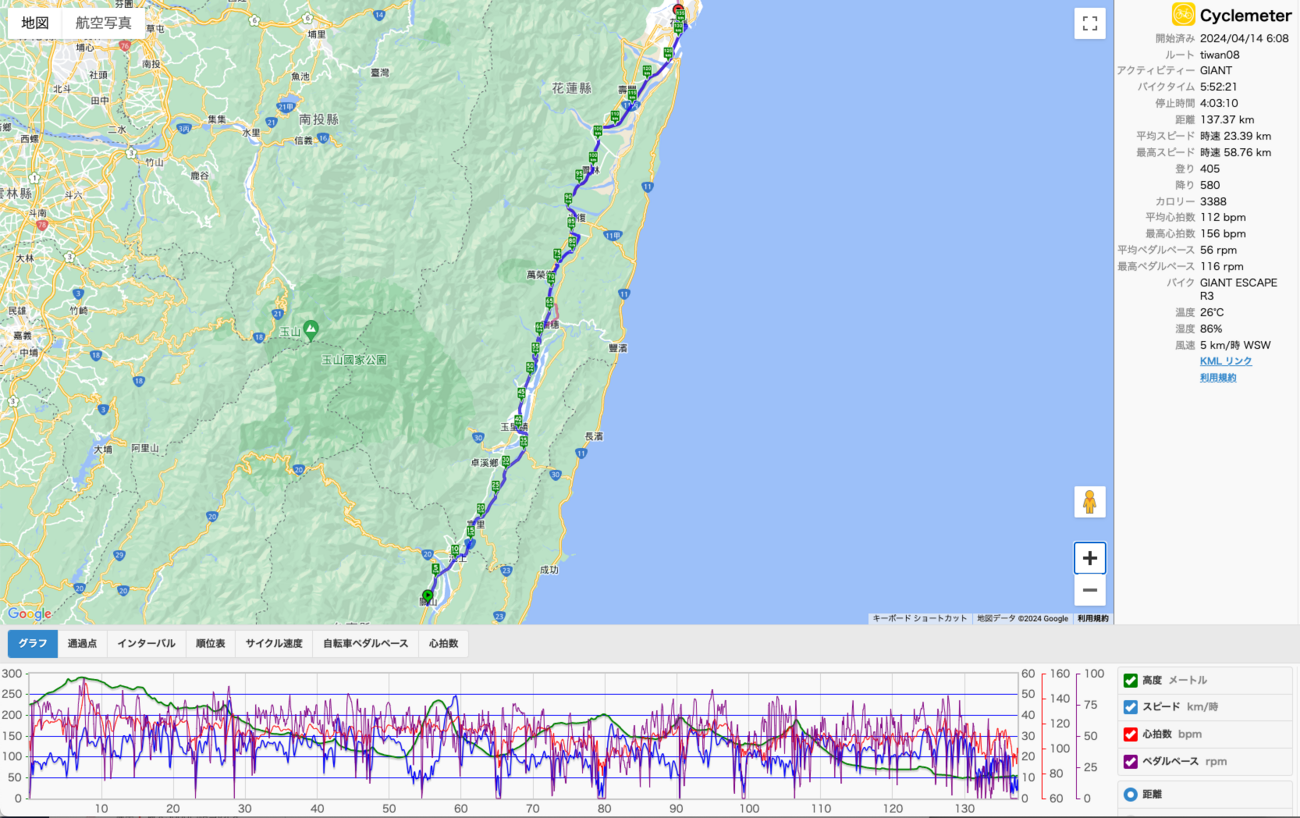Click the 5 km route marker
The image size is (1300, 818).
tap(436, 569)
